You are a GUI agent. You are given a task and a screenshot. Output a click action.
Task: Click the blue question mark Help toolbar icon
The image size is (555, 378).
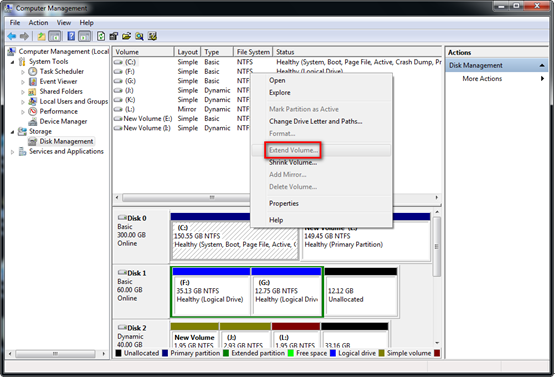point(71,36)
